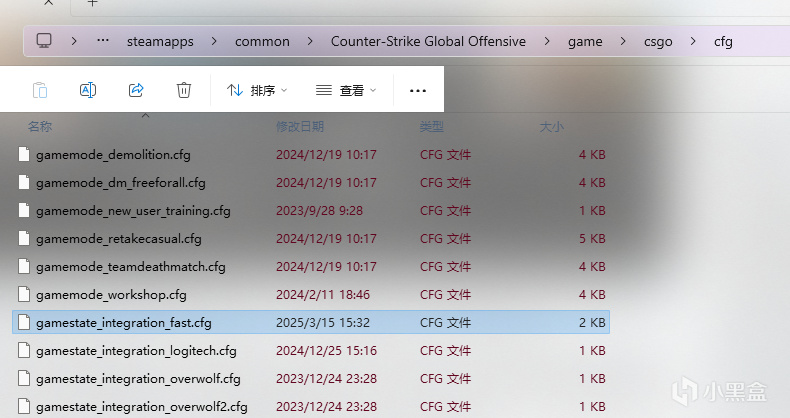
Task: Expand chevron after csgo breadcrumb
Action: click(x=693, y=41)
